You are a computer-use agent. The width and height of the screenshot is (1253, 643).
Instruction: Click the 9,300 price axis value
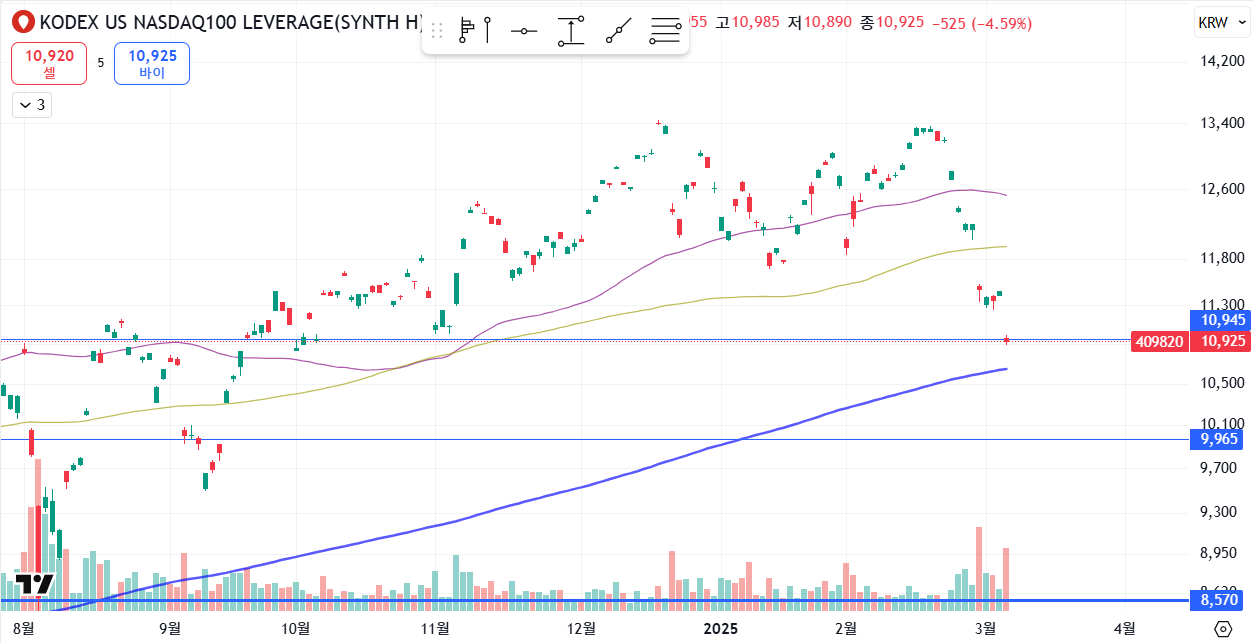click(1221, 512)
